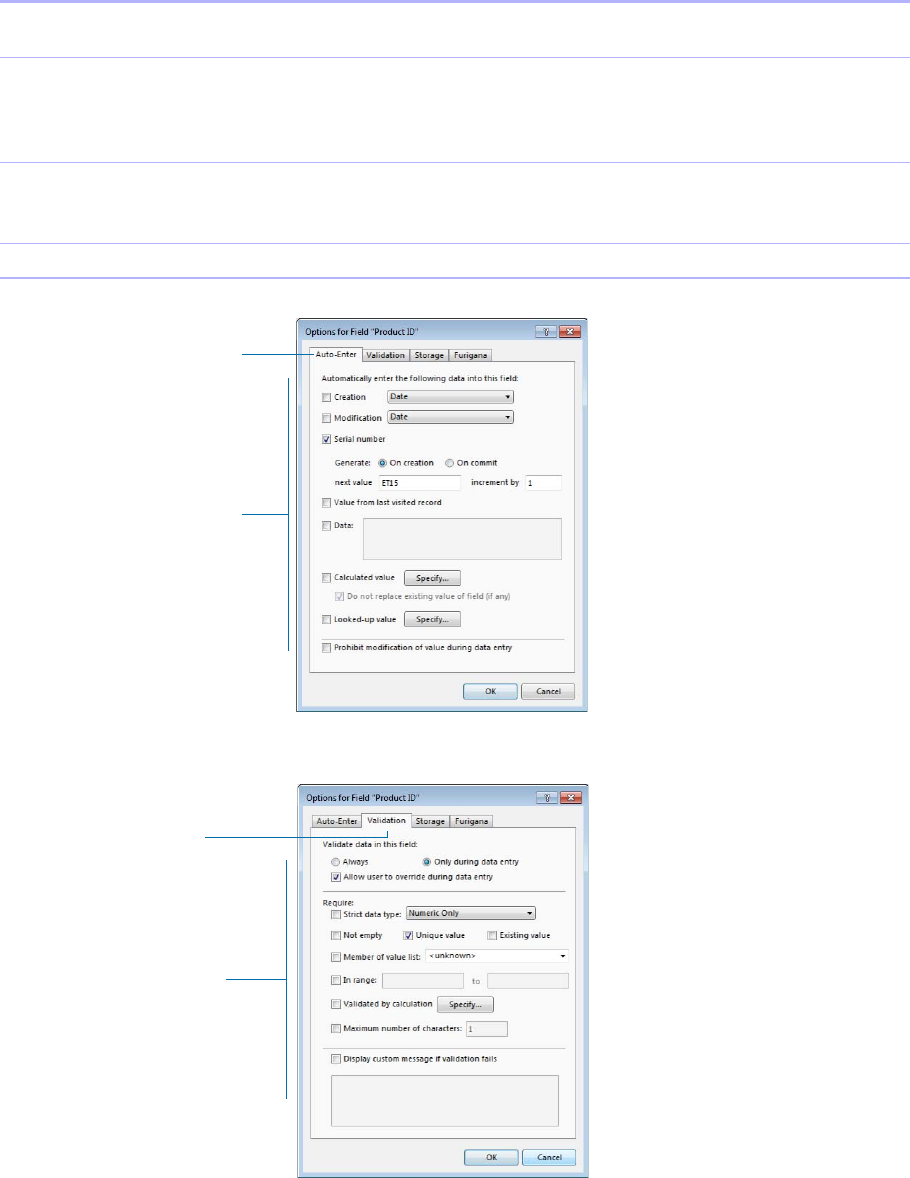Enable the Not empty checkbox
This screenshot has height=1178, width=910.
[x=335, y=935]
